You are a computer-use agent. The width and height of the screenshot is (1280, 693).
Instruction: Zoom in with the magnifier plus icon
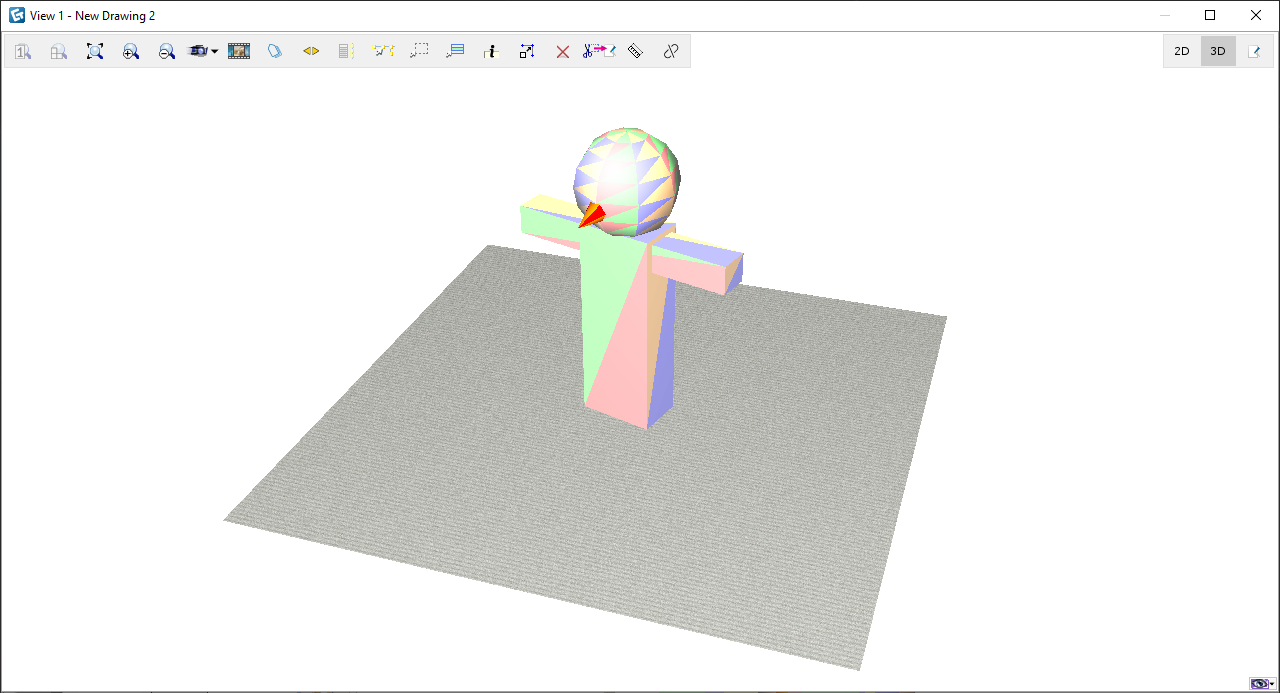pos(131,51)
